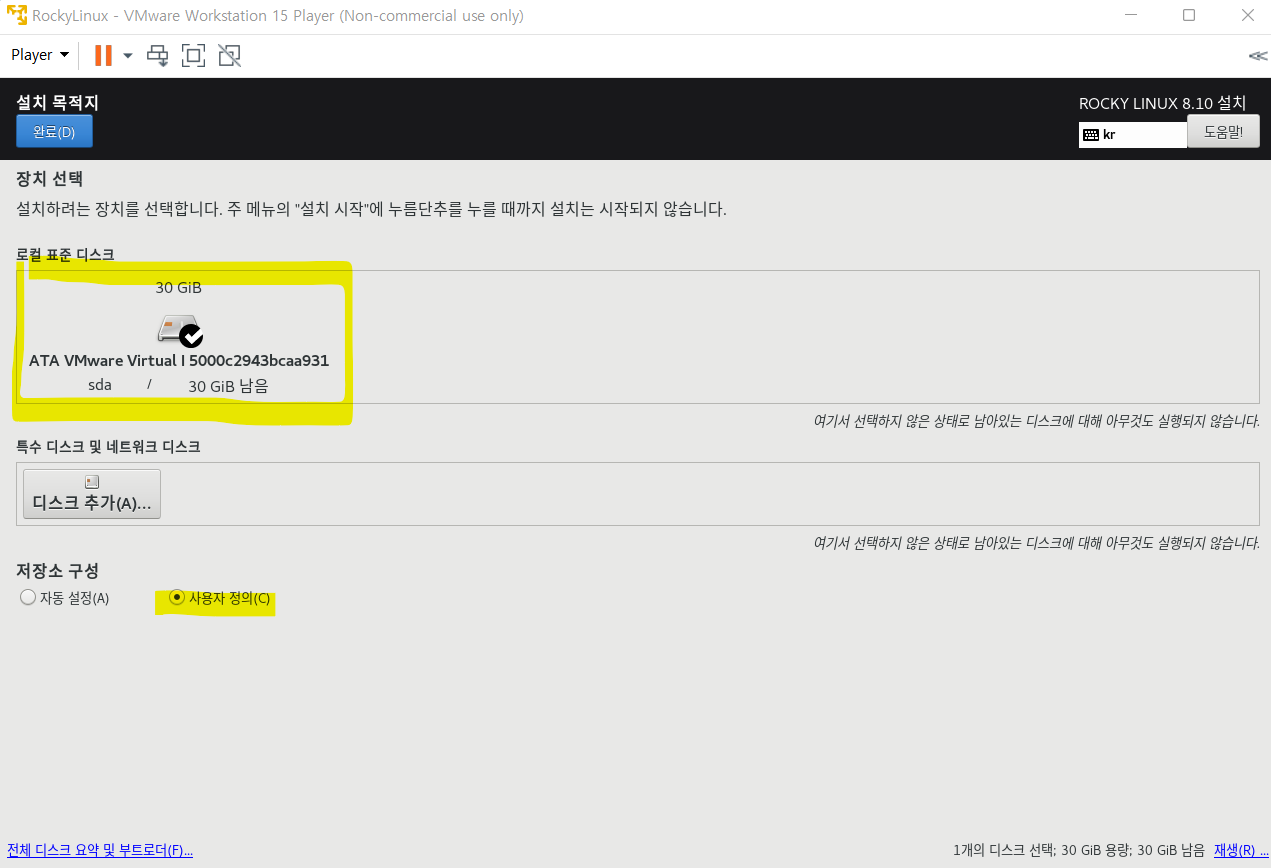Viewport: 1271px width, 868px height.
Task: Open the 도움말! help button
Action: coord(1223,131)
